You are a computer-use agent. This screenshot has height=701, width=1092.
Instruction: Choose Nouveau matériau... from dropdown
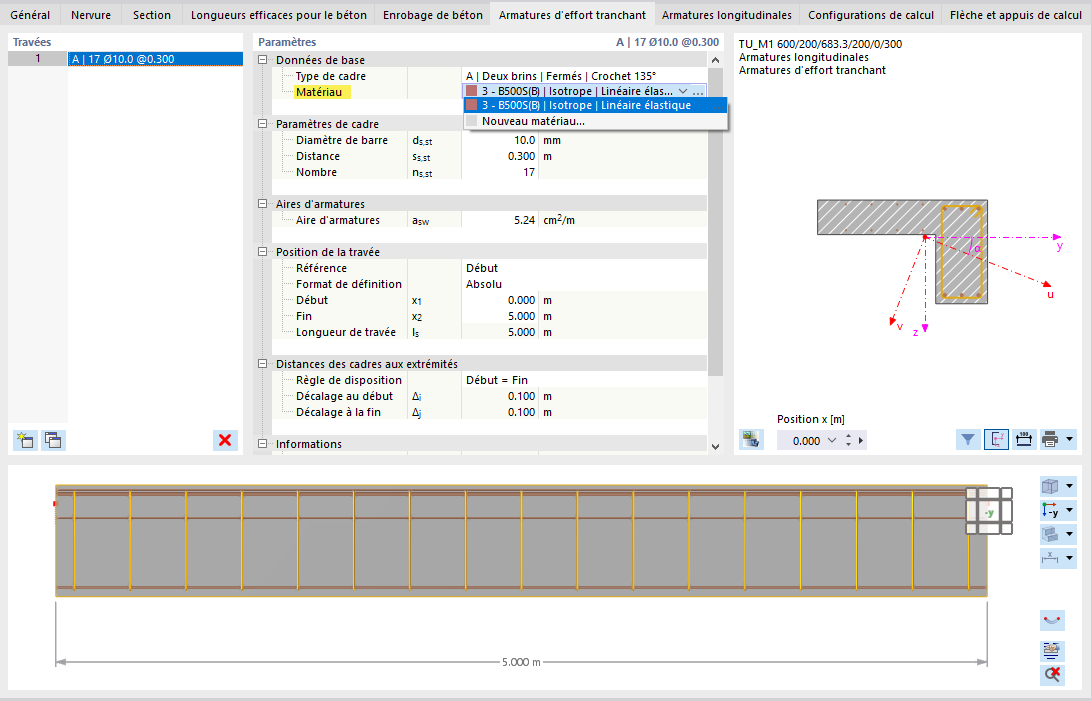click(x=595, y=121)
